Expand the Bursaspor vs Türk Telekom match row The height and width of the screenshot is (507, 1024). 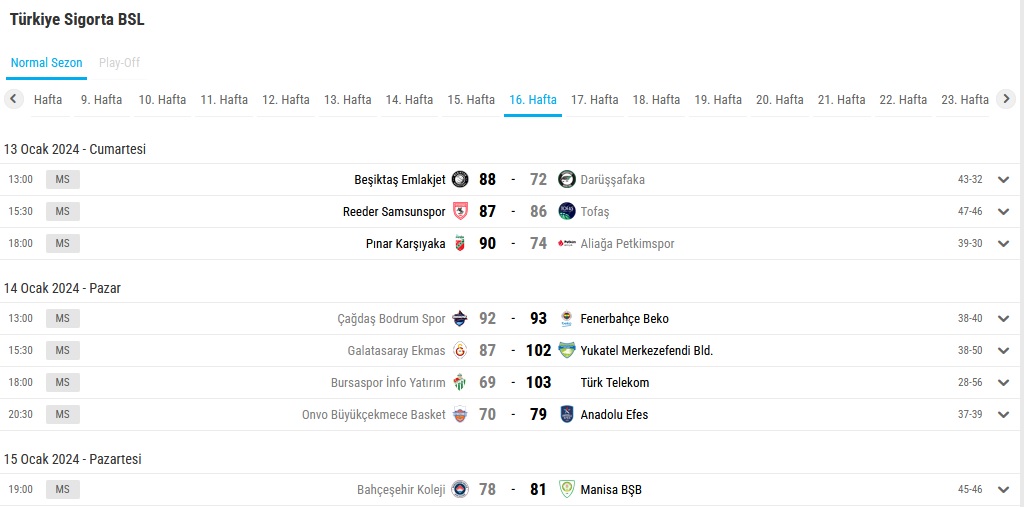tap(1004, 383)
